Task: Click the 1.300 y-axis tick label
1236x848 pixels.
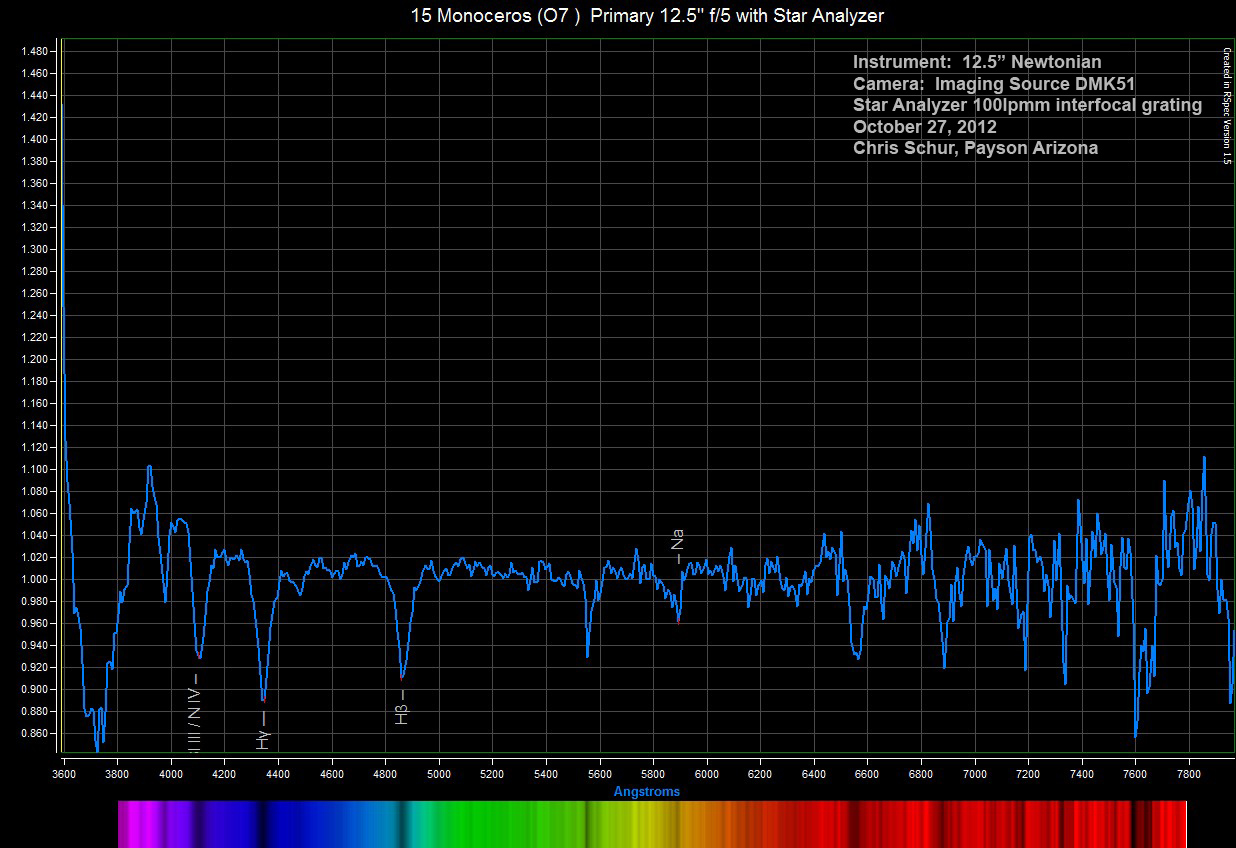Action: [x=34, y=249]
